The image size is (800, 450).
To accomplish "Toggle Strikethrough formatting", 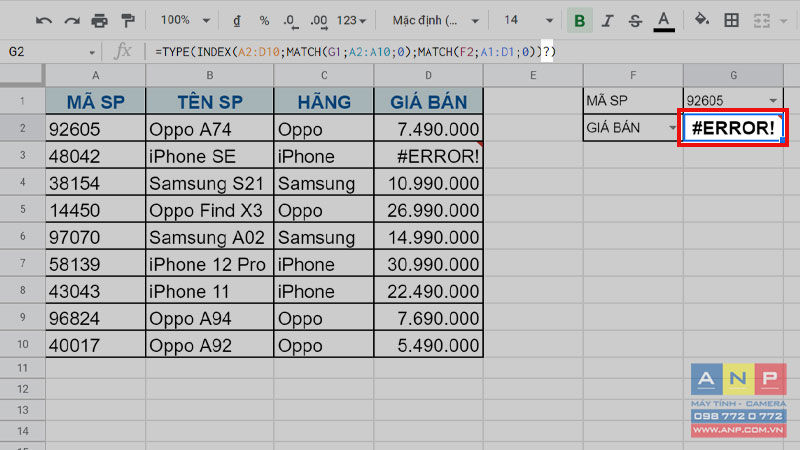I will pos(635,21).
